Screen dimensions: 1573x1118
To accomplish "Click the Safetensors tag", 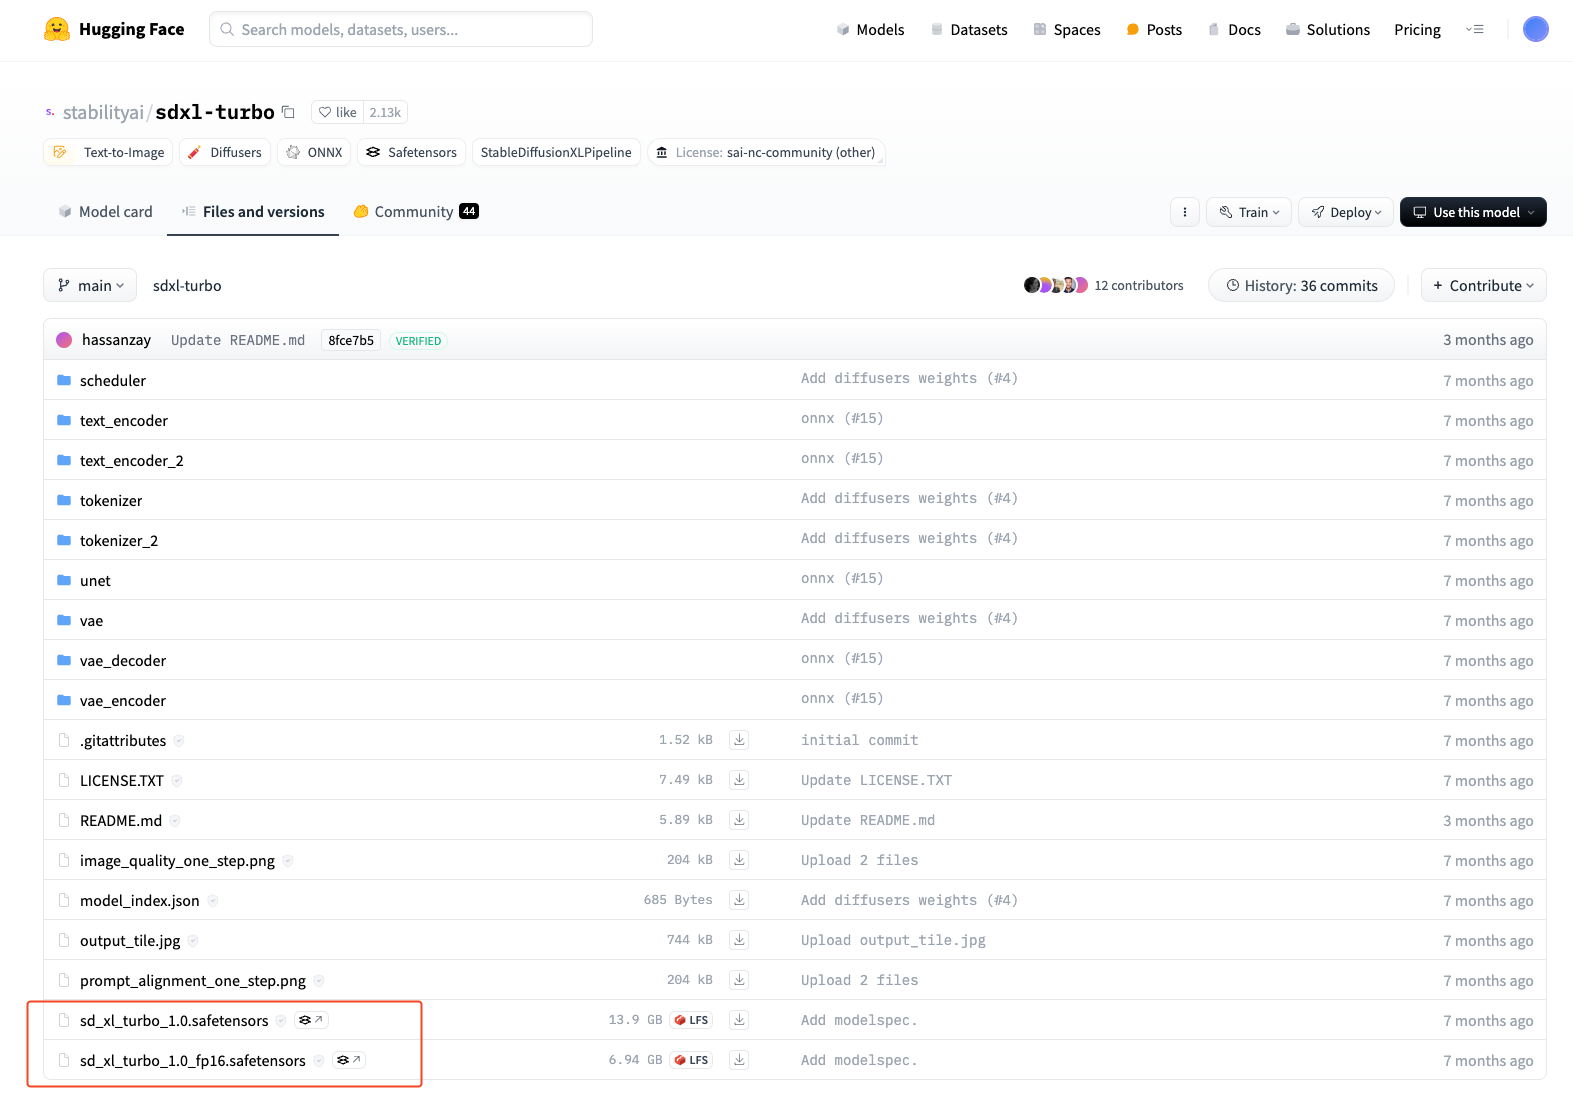I will click(x=411, y=152).
